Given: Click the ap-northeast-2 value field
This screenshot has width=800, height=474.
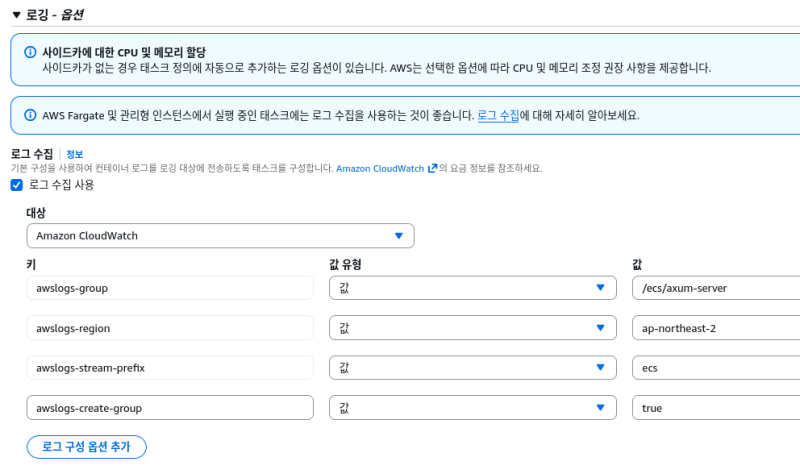Looking at the screenshot, I should (x=716, y=328).
